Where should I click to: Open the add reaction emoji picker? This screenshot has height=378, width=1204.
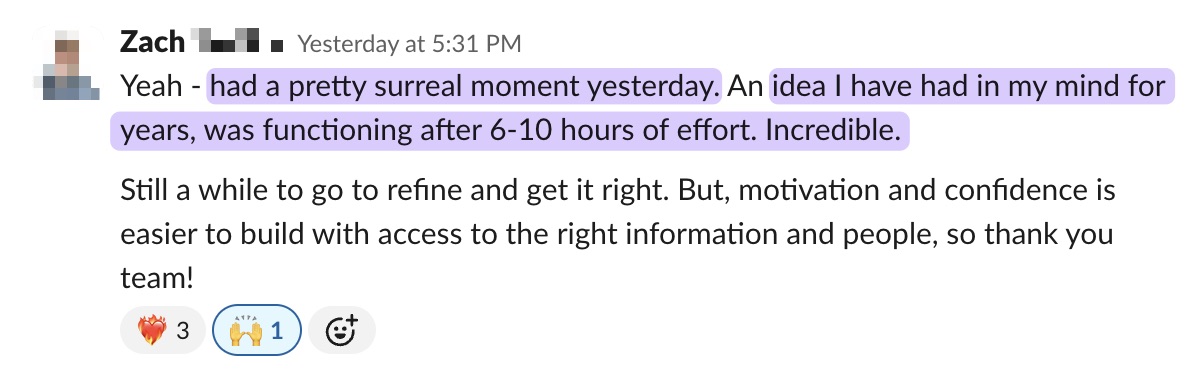[342, 329]
